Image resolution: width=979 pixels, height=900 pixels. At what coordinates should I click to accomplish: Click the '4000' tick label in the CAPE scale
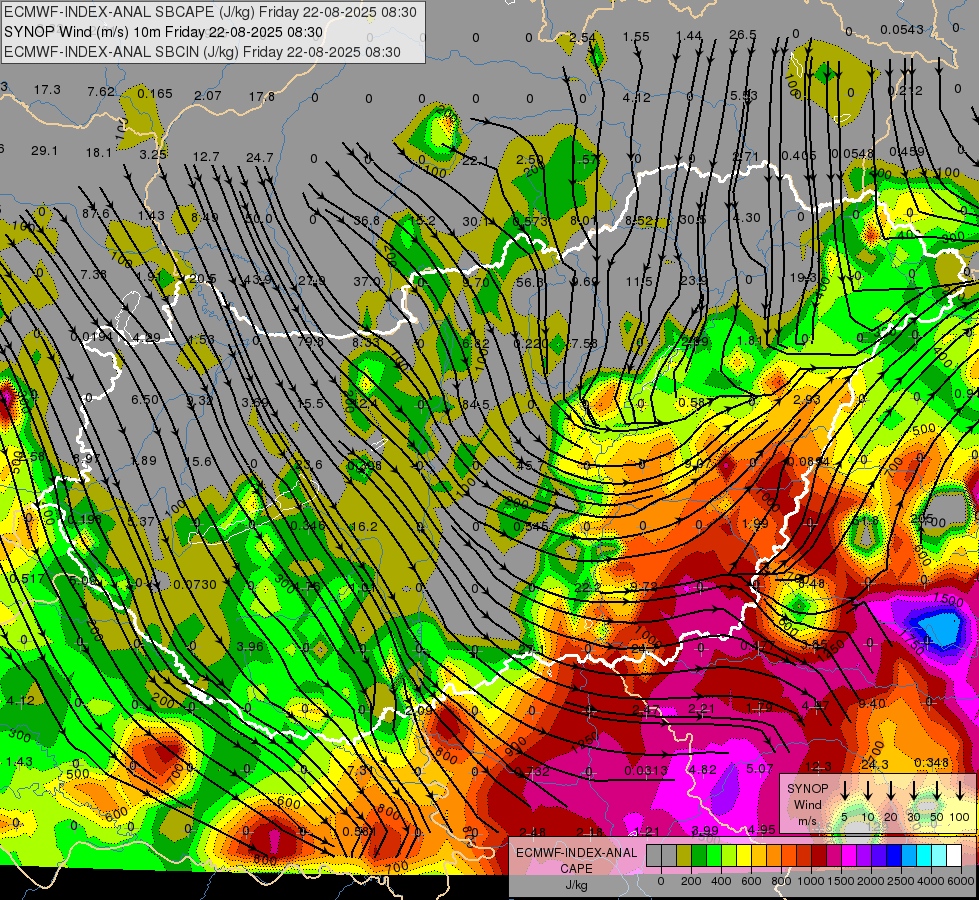tap(931, 881)
